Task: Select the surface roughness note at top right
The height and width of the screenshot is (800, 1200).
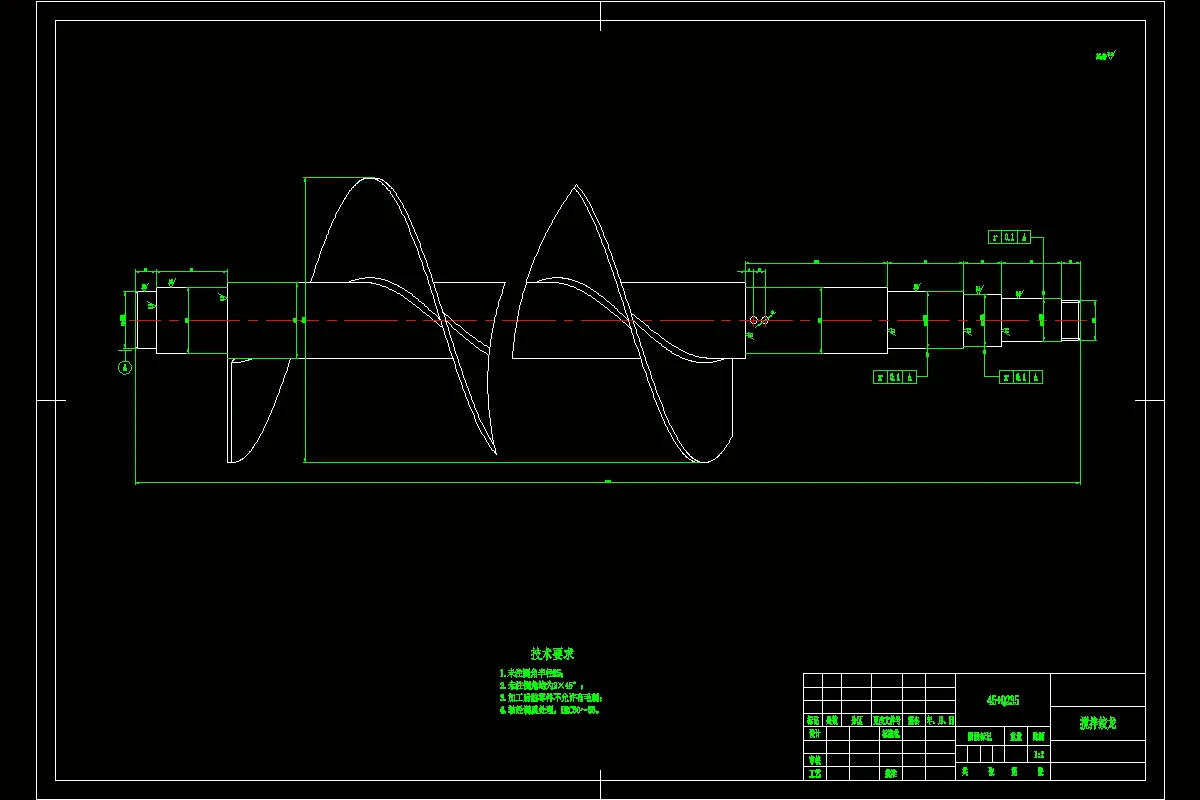Action: [1105, 57]
